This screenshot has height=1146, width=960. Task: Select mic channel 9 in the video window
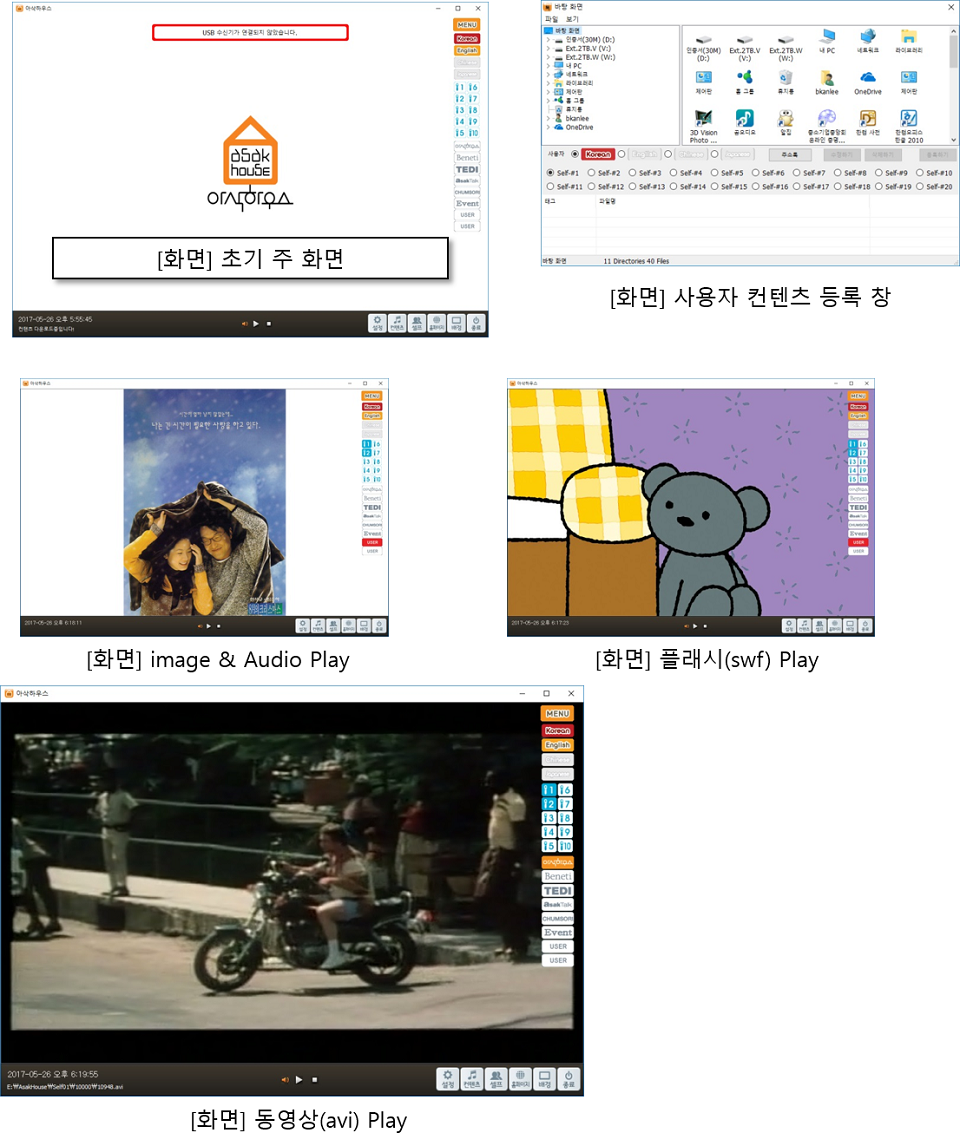point(565,832)
